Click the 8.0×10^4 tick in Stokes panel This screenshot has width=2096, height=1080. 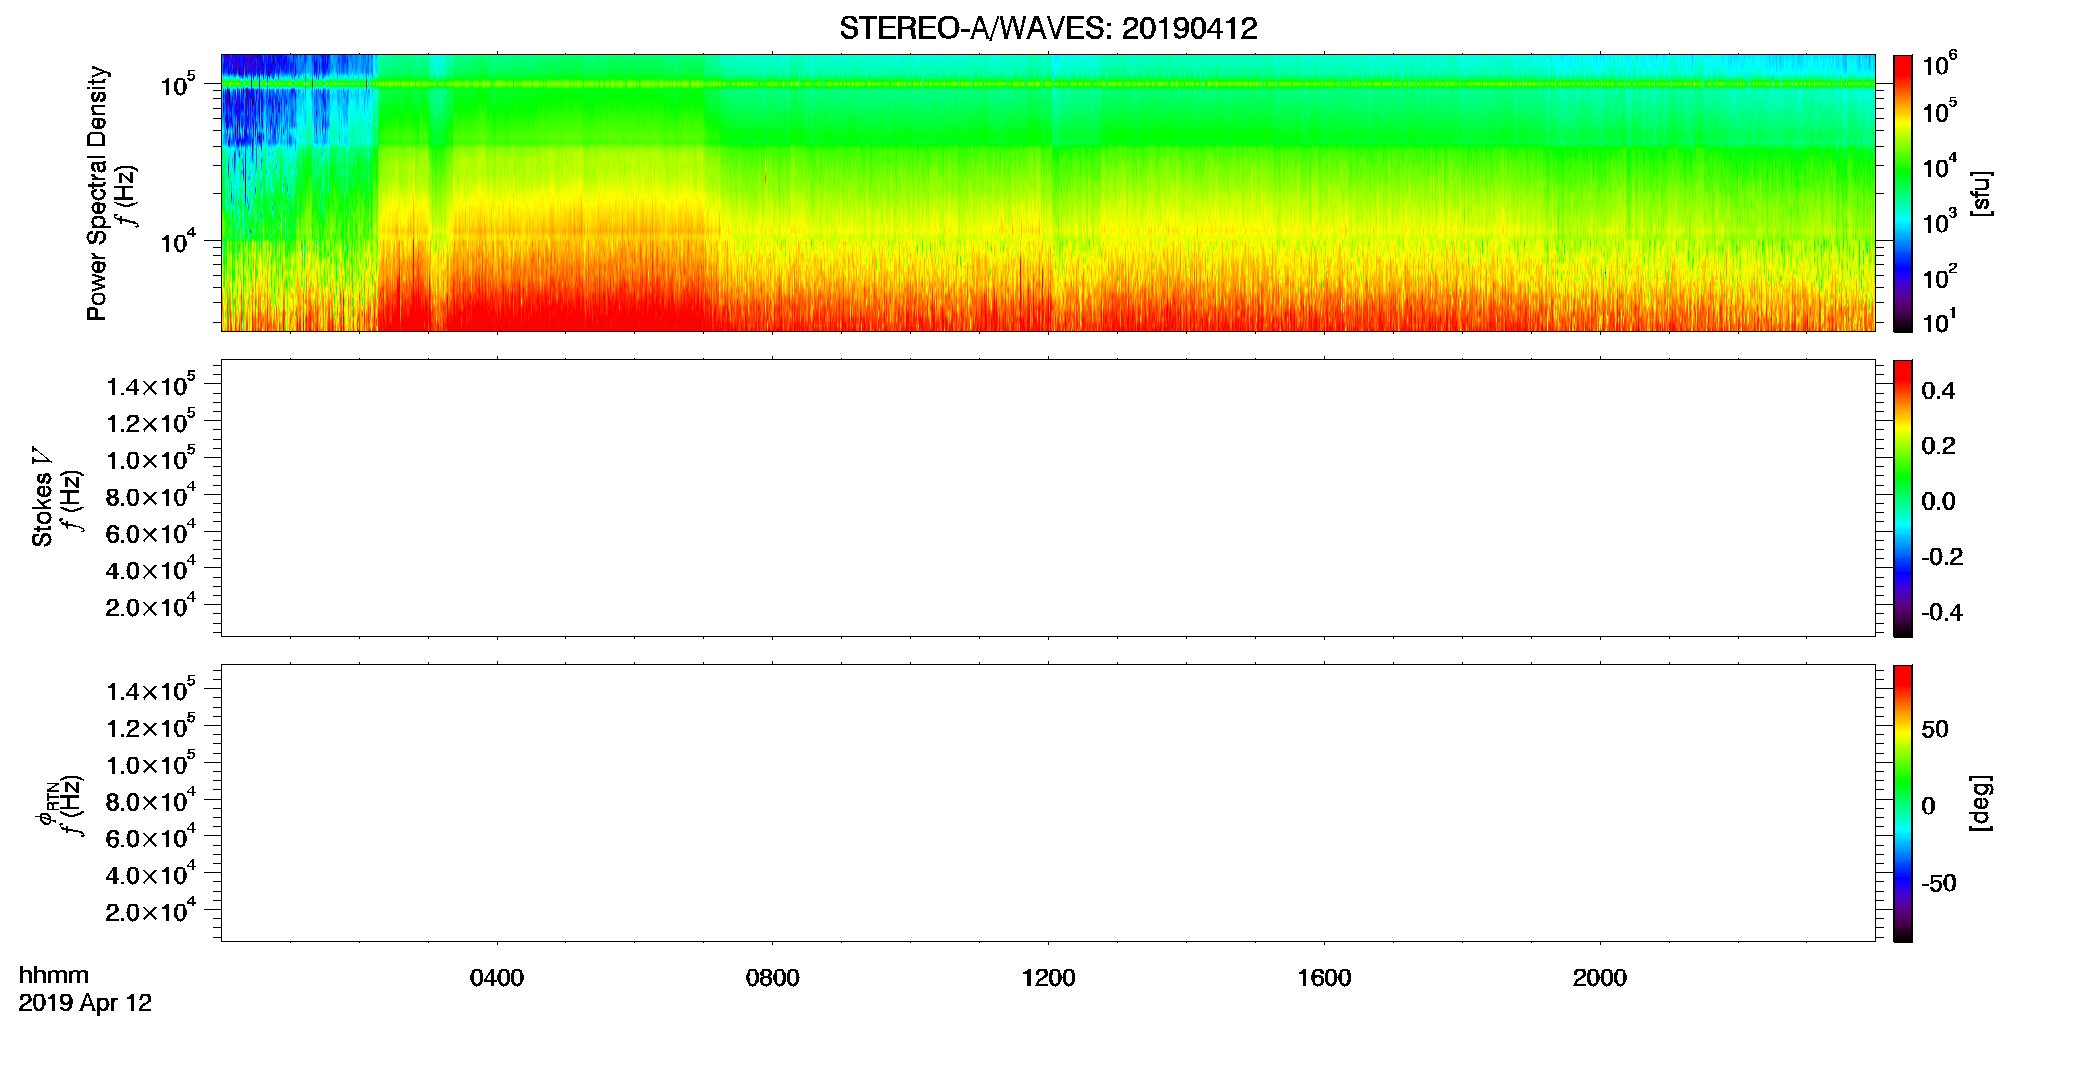pyautogui.click(x=151, y=495)
